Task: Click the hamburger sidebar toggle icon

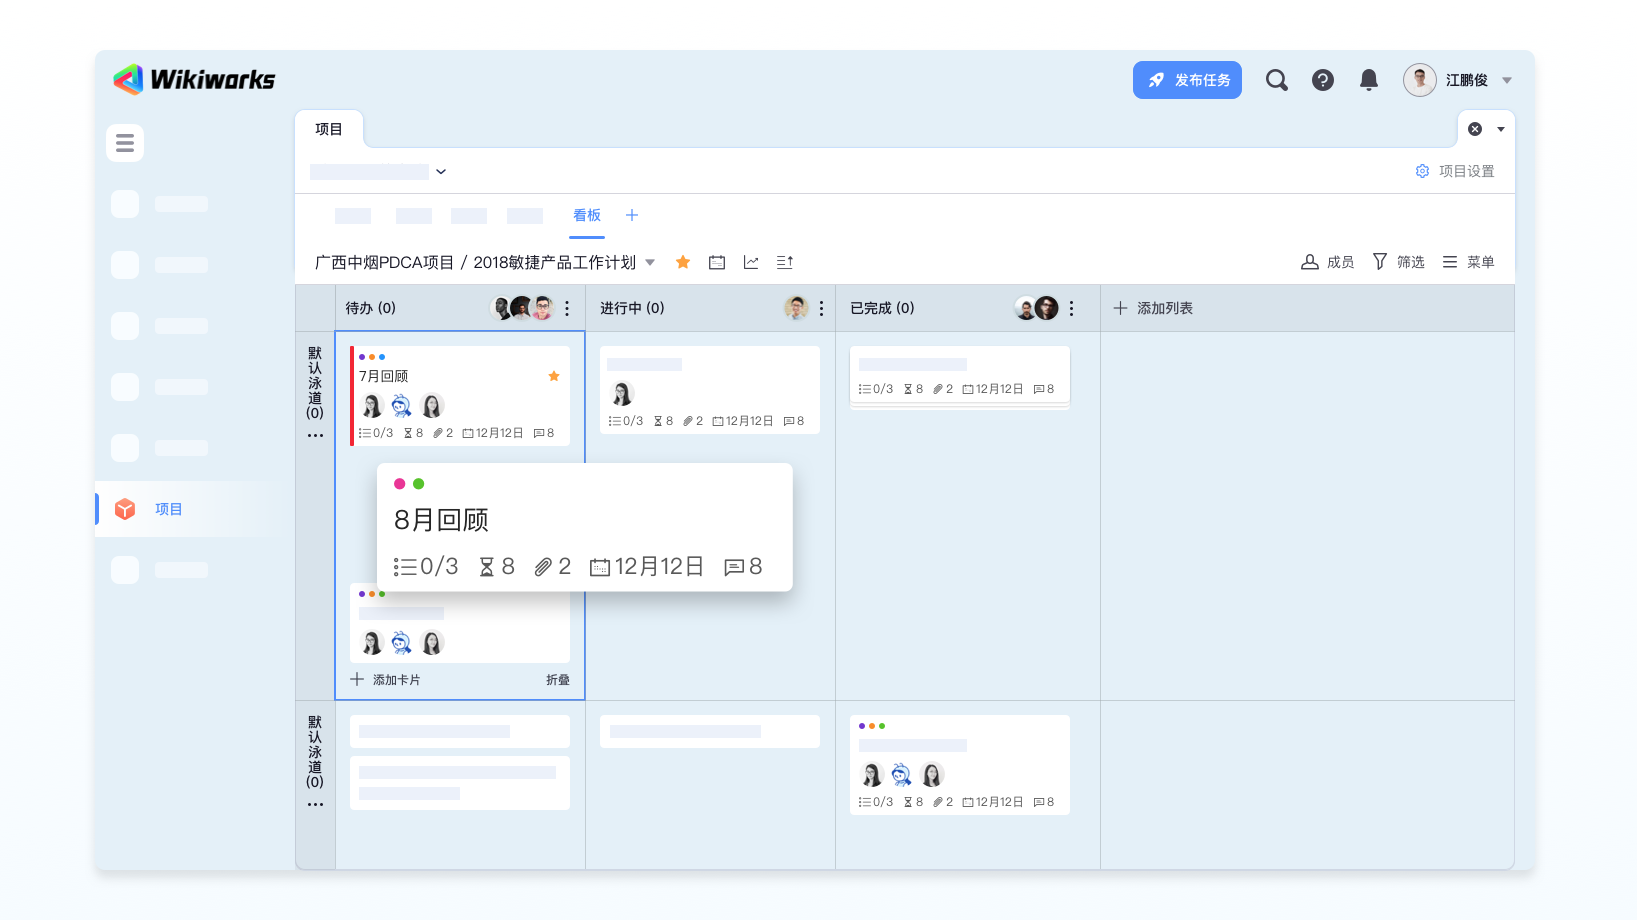Action: (x=125, y=143)
